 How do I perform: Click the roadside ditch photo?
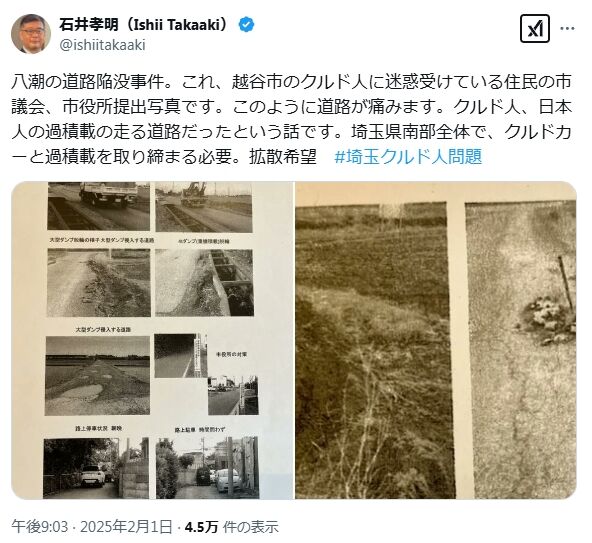pos(204,283)
